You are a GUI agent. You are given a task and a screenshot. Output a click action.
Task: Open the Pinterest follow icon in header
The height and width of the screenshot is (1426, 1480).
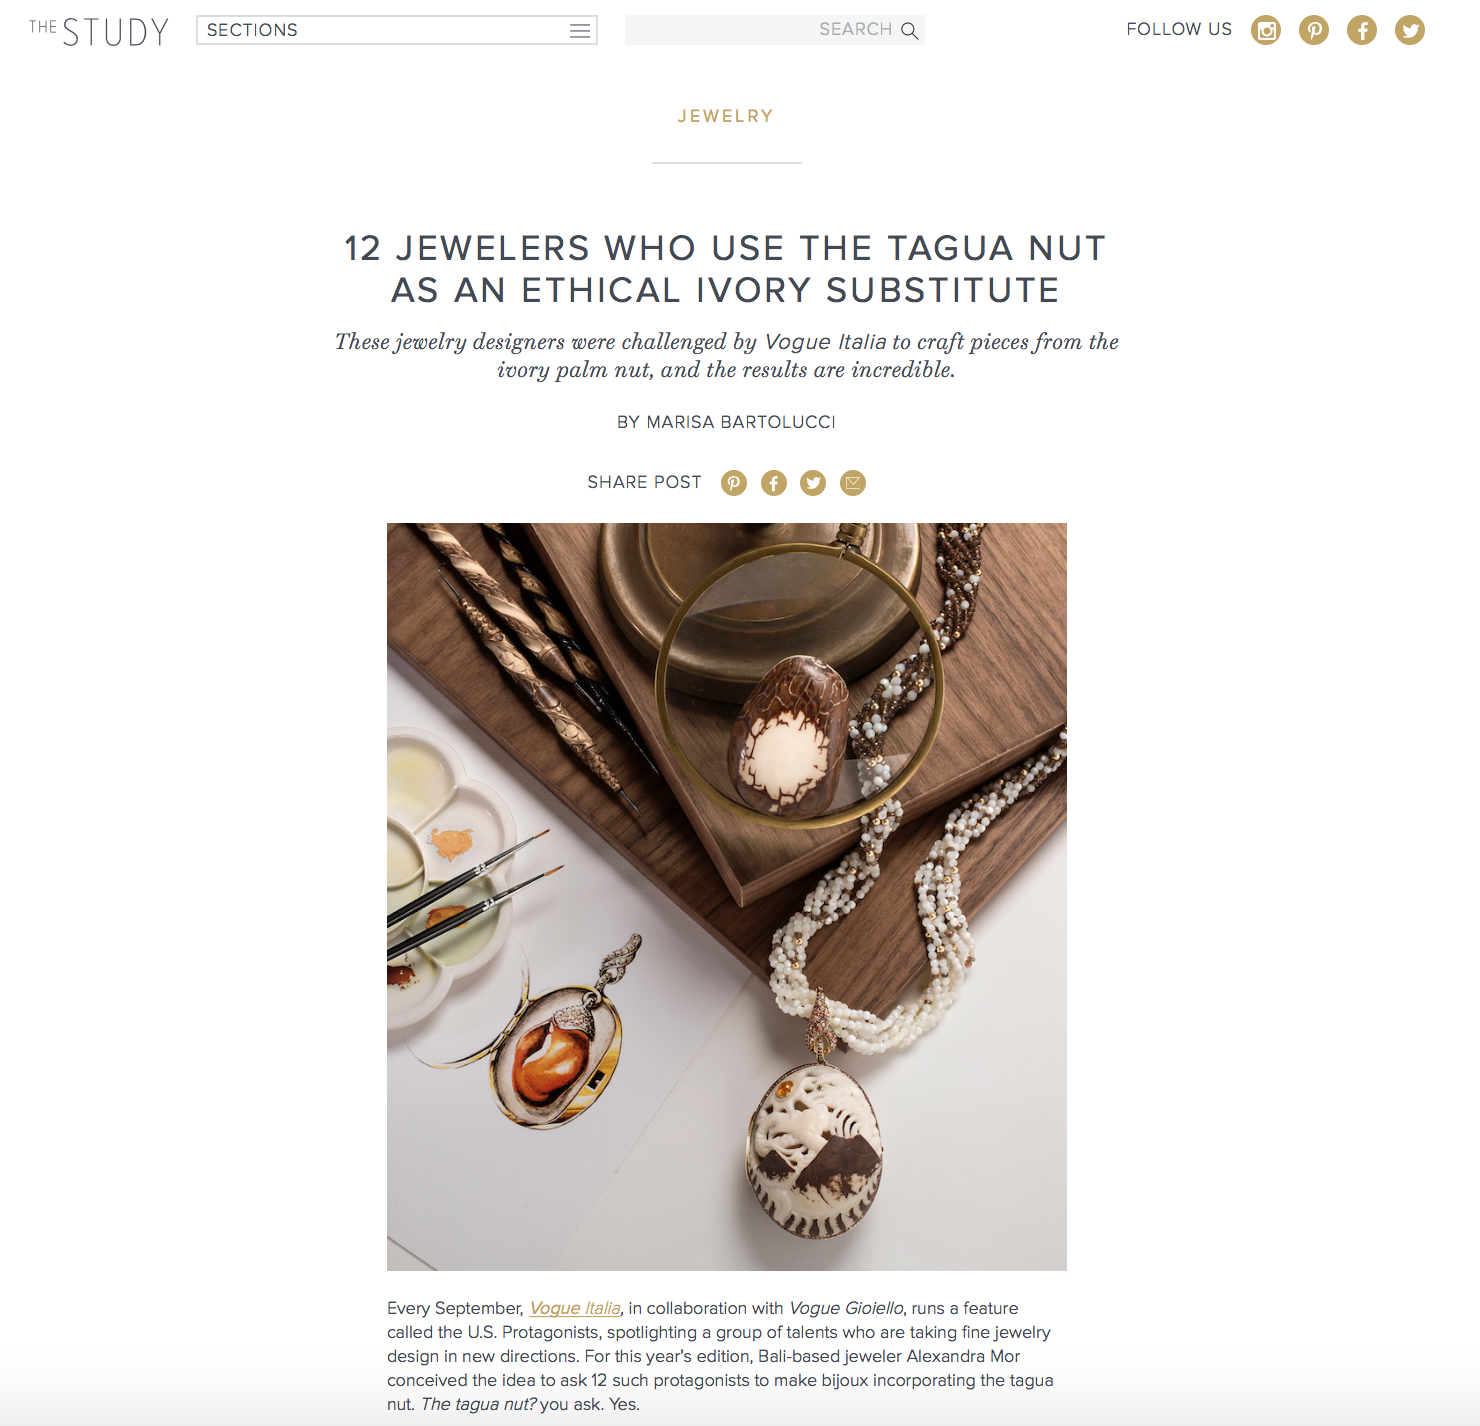coord(1314,30)
